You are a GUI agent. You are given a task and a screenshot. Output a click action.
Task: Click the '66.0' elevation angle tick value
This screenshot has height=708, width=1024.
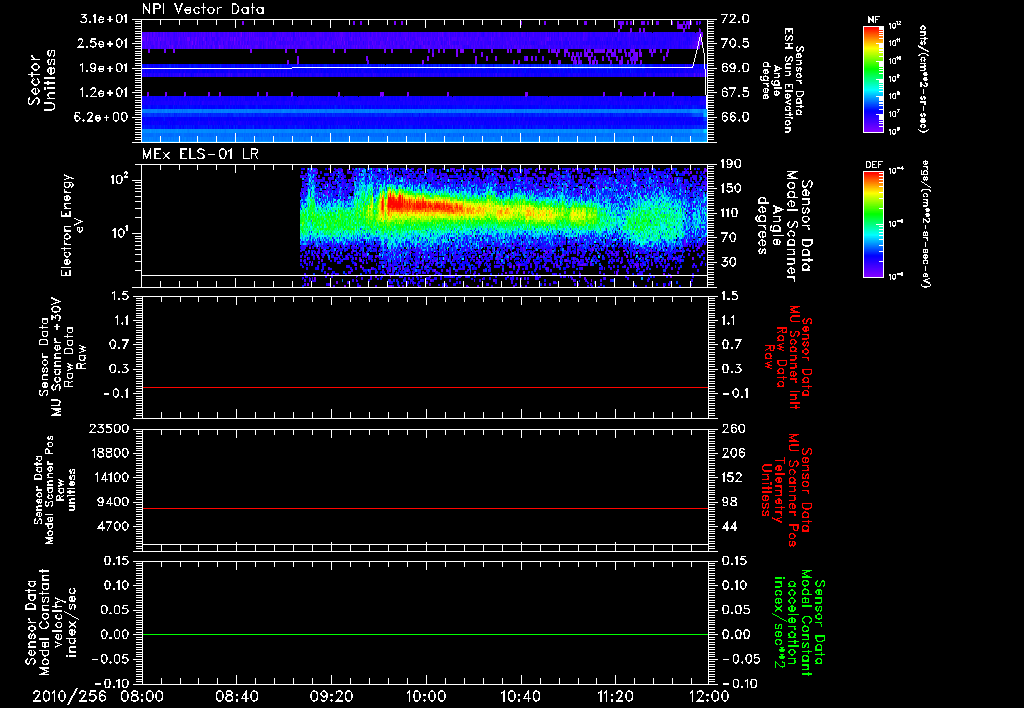(735, 117)
